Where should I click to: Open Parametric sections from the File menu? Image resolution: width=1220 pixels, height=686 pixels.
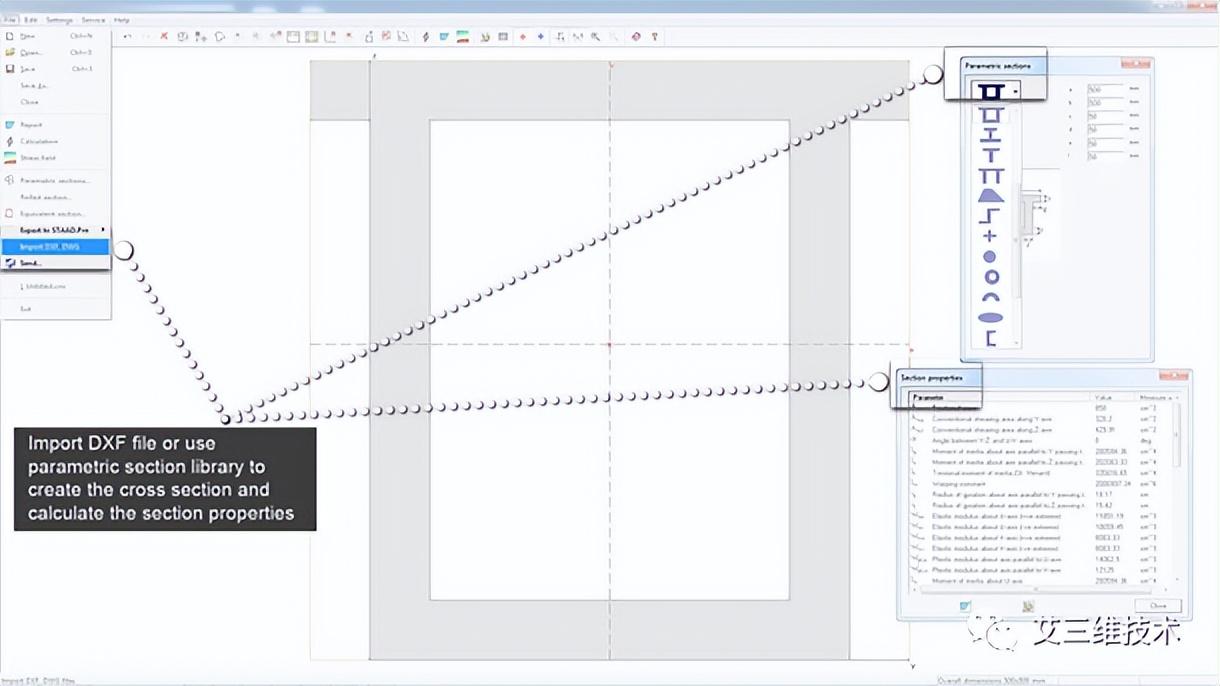pos(55,181)
